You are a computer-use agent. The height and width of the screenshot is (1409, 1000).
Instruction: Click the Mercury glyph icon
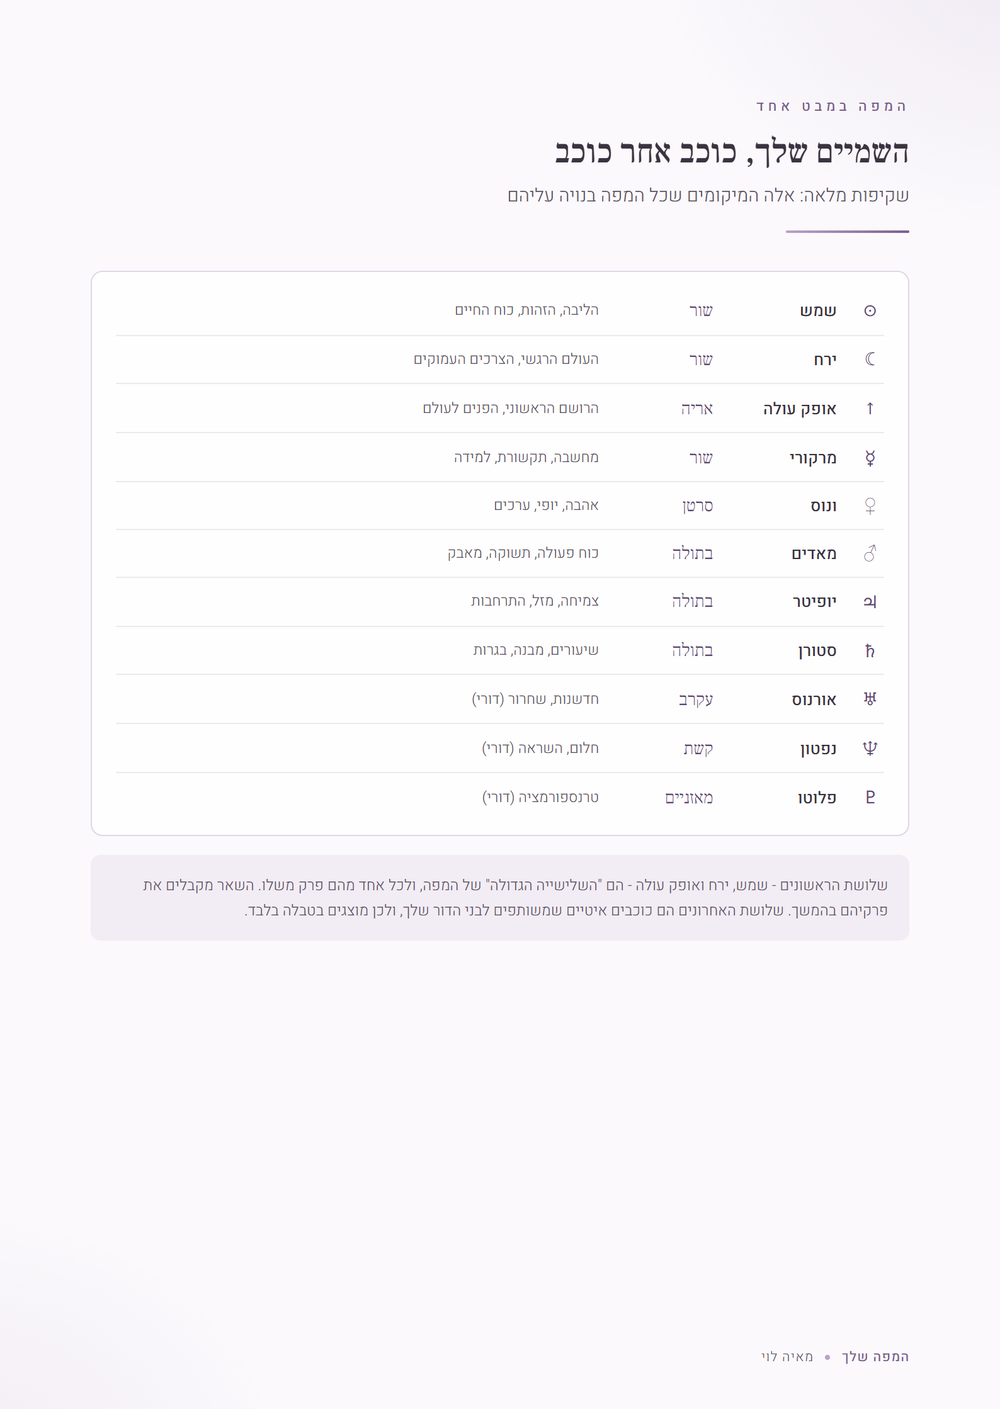tap(870, 458)
